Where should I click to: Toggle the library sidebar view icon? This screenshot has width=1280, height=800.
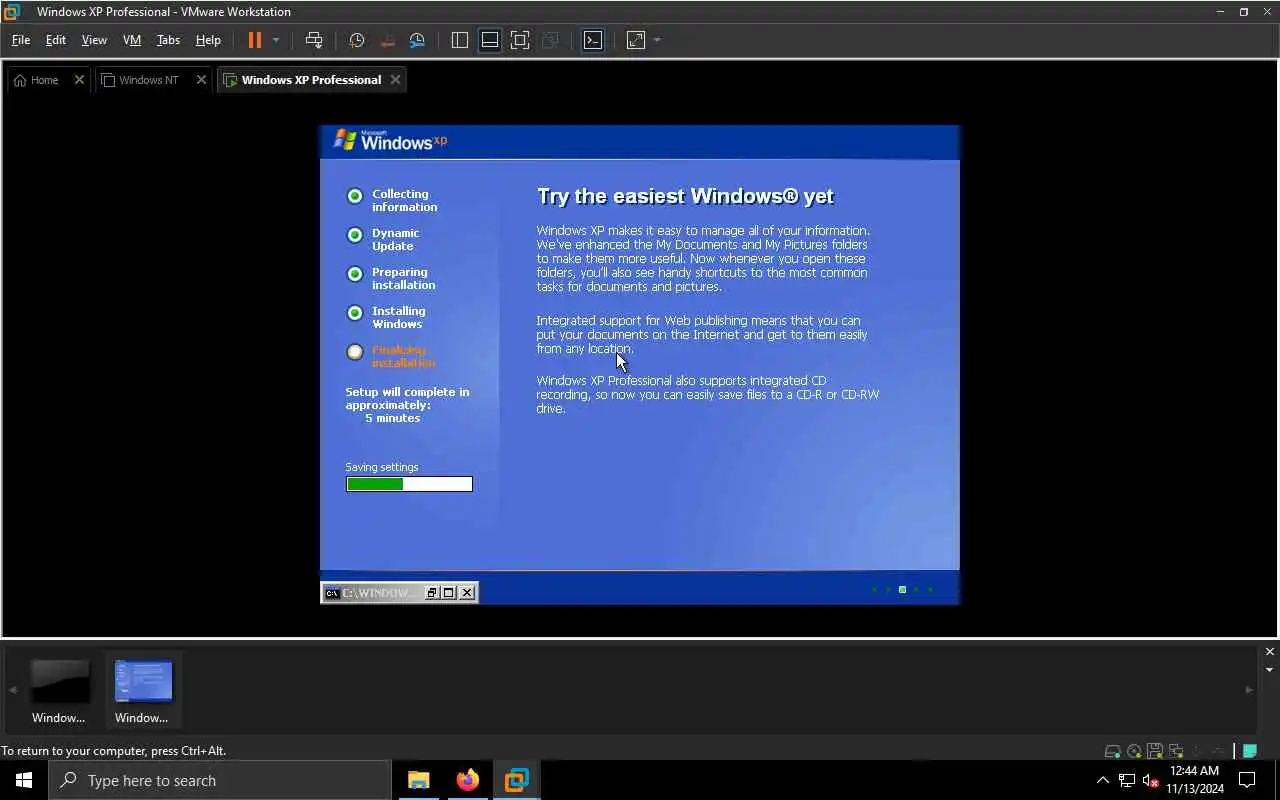click(460, 40)
